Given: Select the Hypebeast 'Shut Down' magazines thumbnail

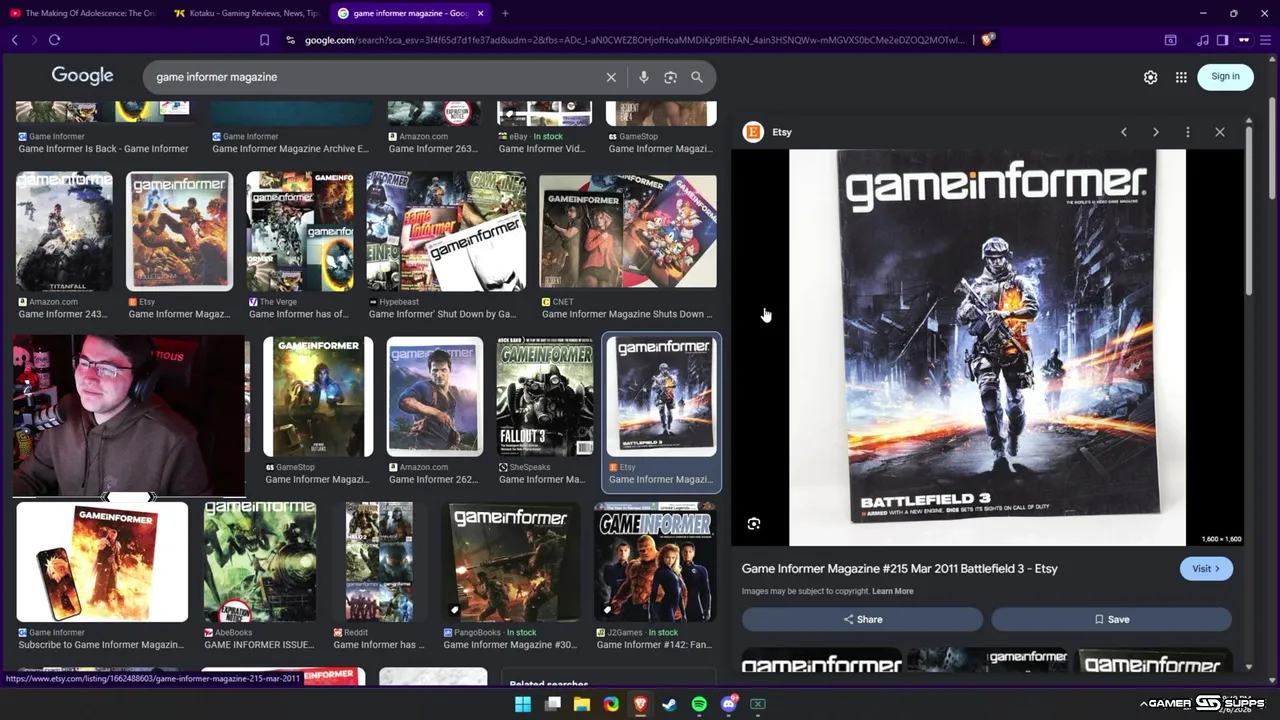Looking at the screenshot, I should pyautogui.click(x=446, y=231).
